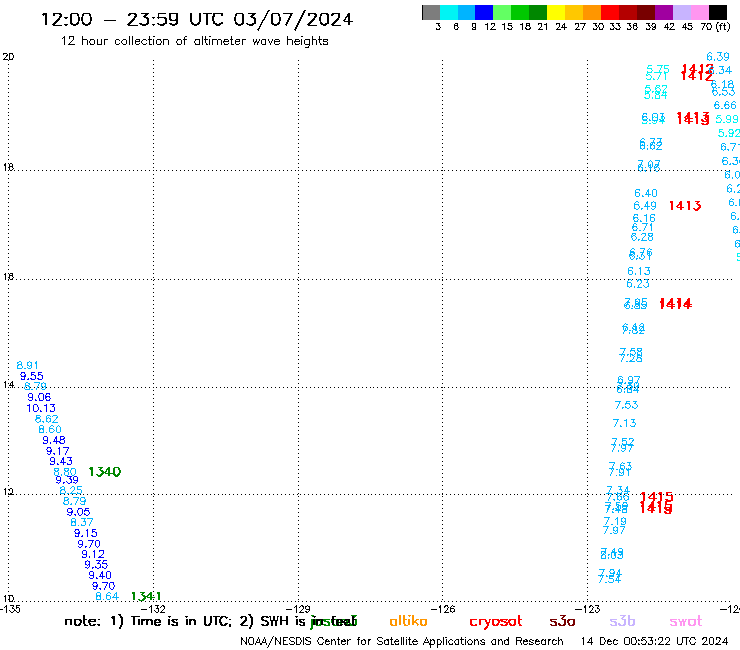Screen dimensions: 740x650
Task: Click the wave height value '10.13'
Action: 41,408
